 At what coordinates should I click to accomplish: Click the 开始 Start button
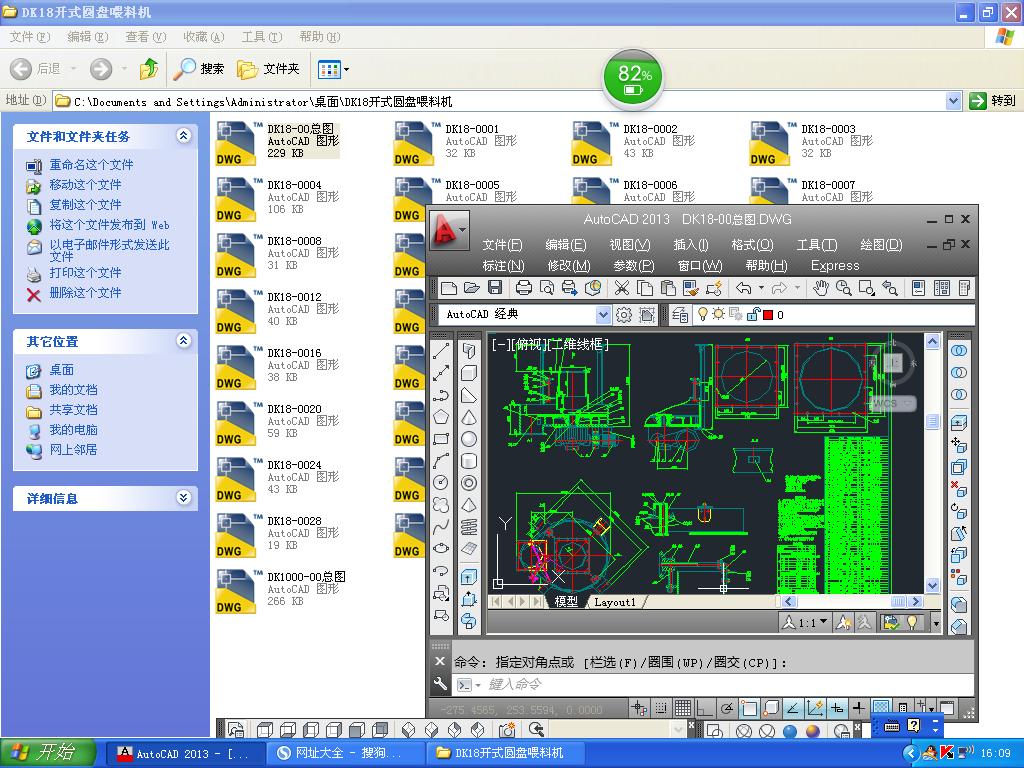point(48,753)
